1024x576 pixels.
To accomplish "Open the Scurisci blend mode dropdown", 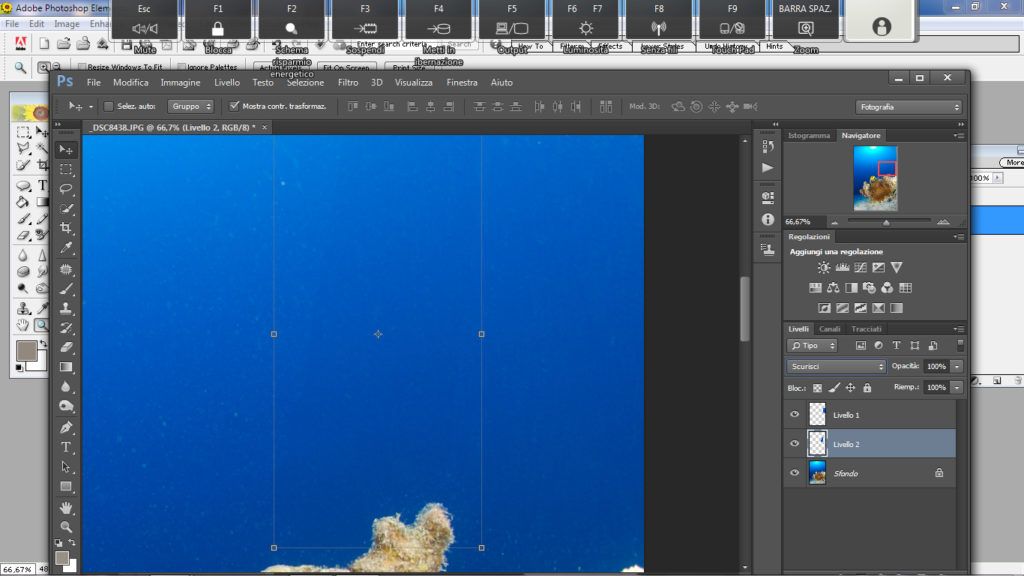I will tap(836, 367).
